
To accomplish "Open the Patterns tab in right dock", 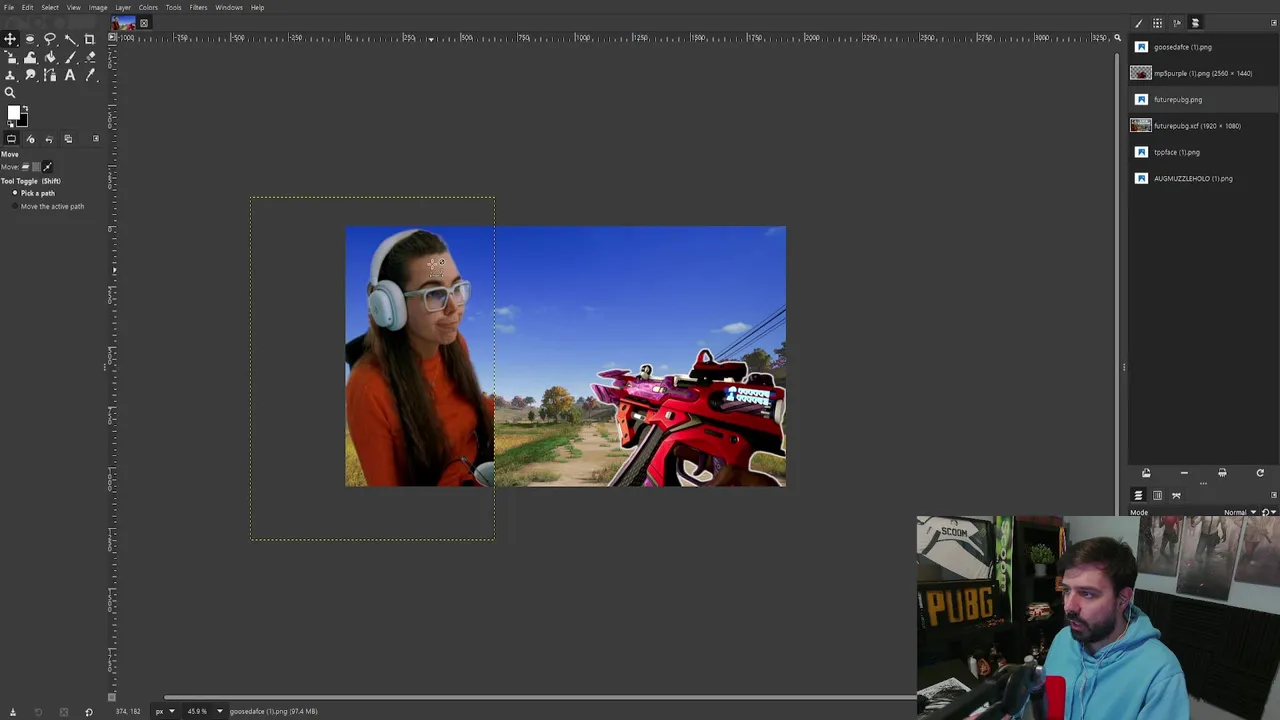I will coord(1157,23).
